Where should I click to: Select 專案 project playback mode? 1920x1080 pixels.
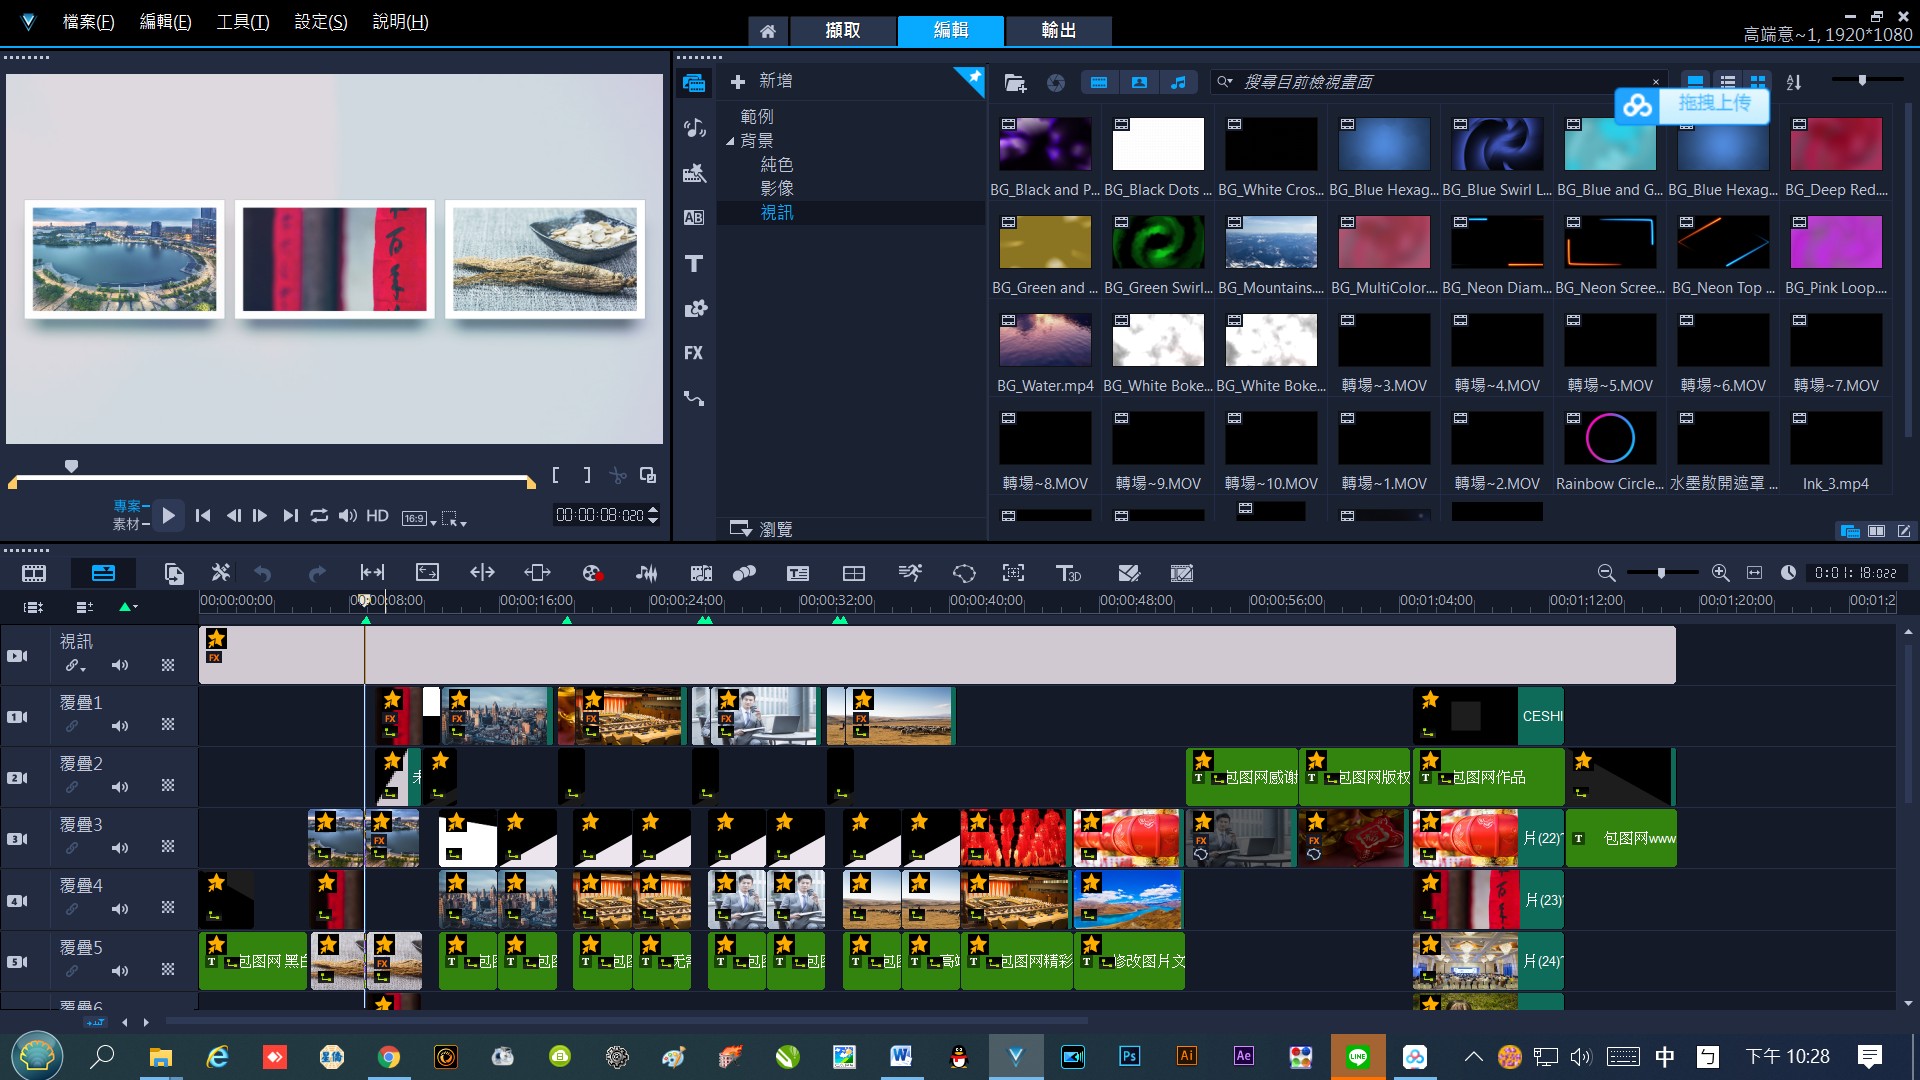coord(130,506)
